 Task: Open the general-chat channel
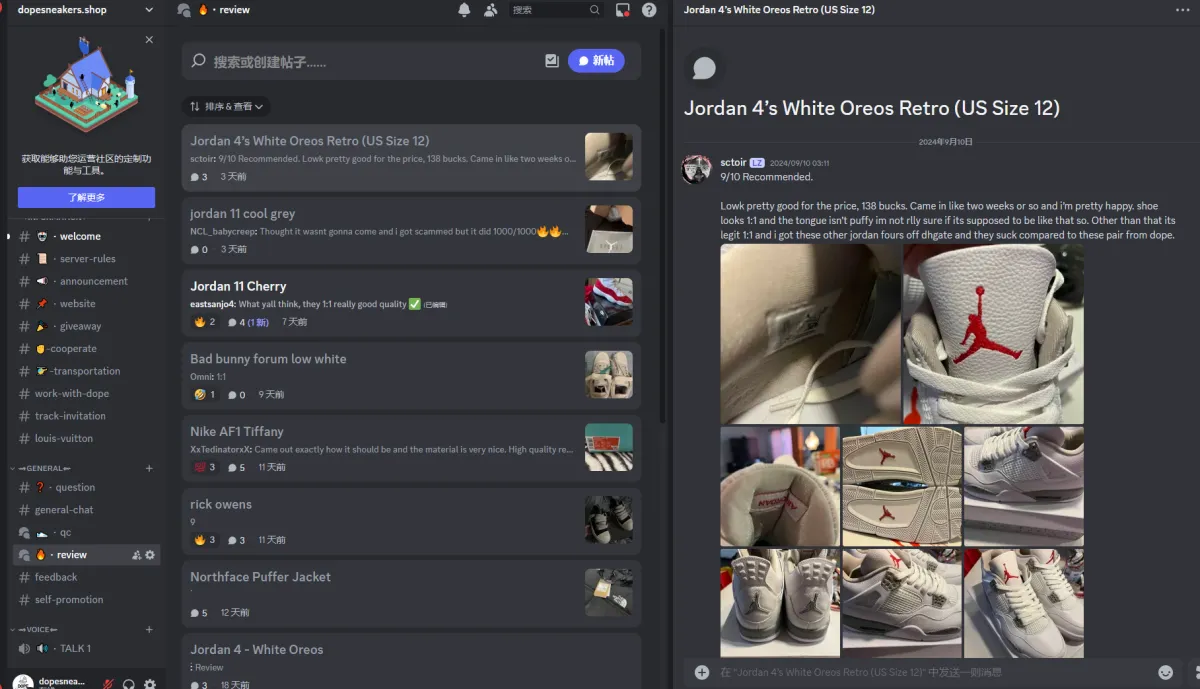pyautogui.click(x=86, y=510)
